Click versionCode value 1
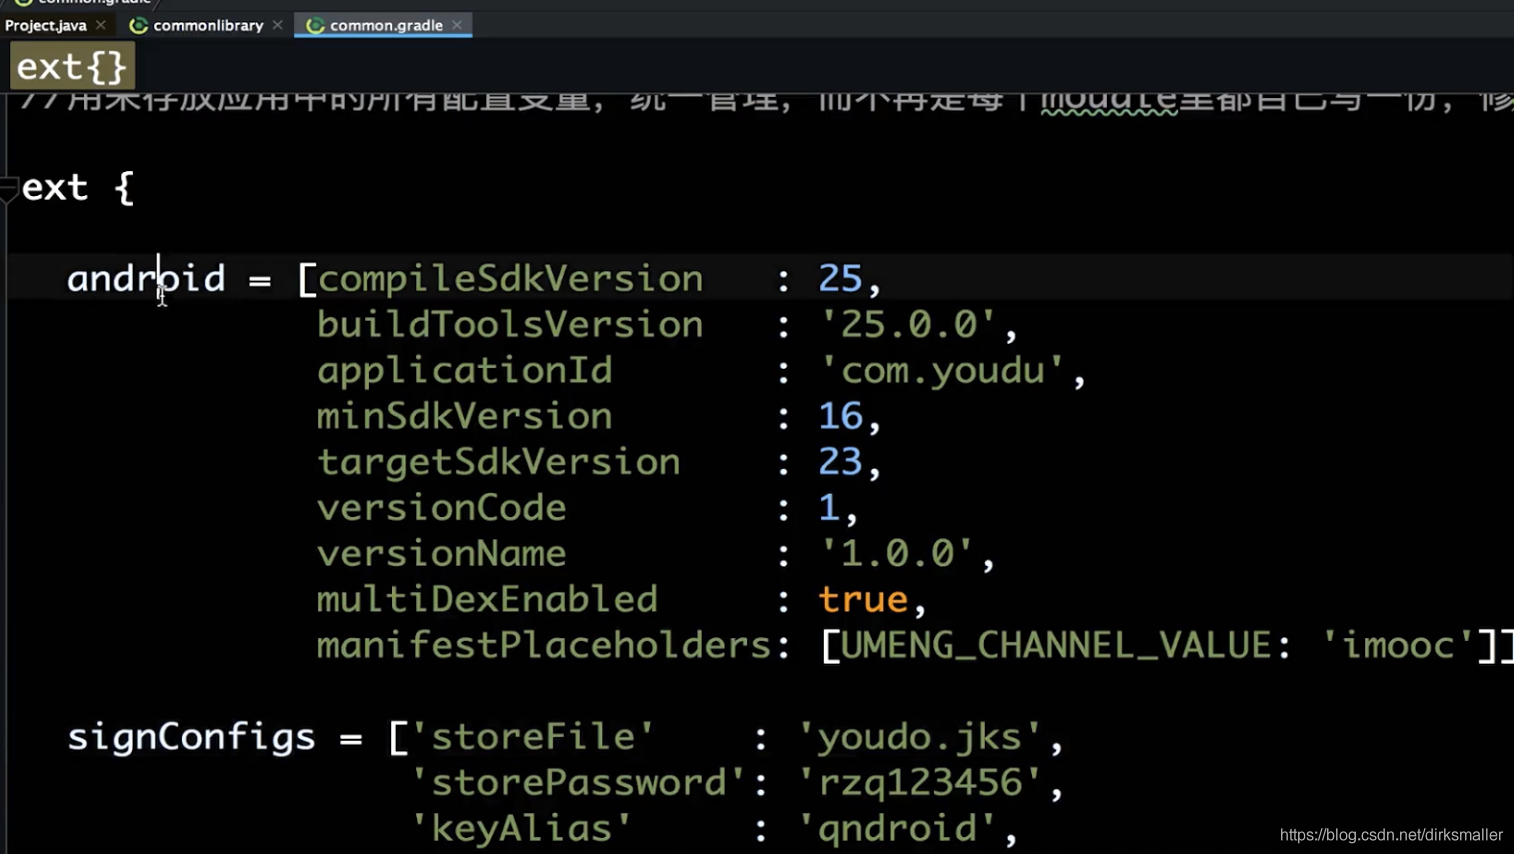 [829, 508]
